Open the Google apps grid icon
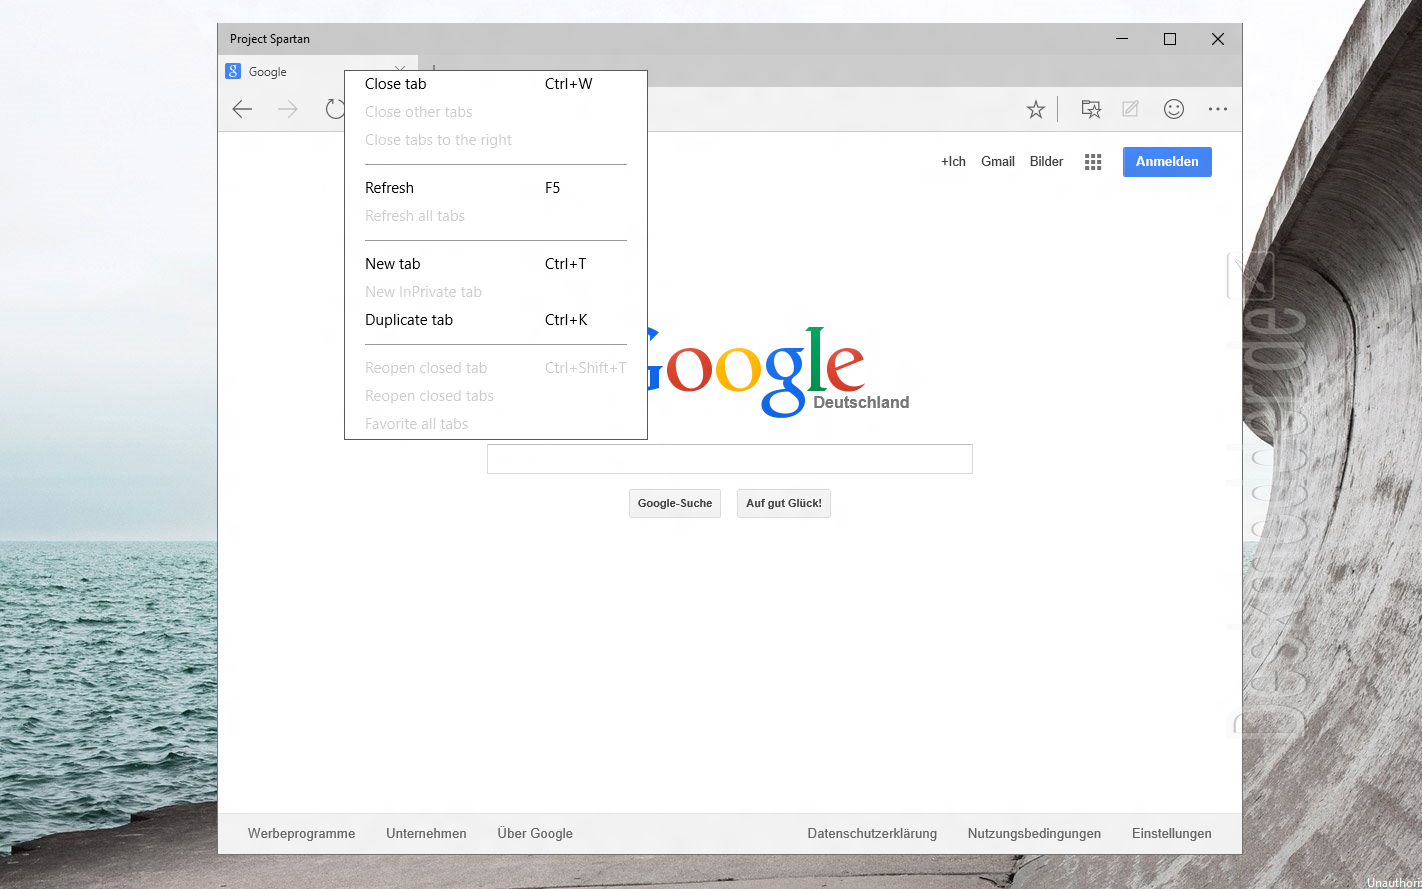1422x889 pixels. (1093, 162)
